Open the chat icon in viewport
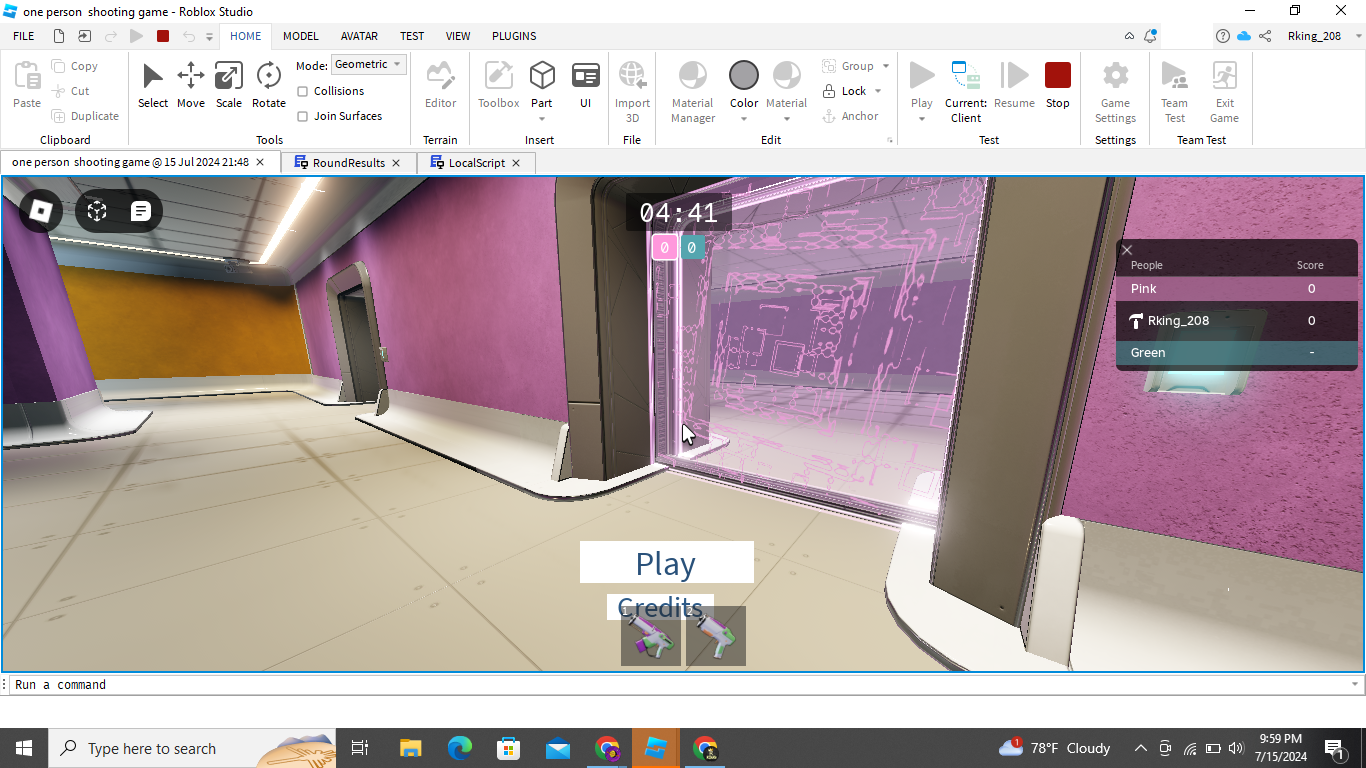The width and height of the screenshot is (1366, 768). point(141,211)
